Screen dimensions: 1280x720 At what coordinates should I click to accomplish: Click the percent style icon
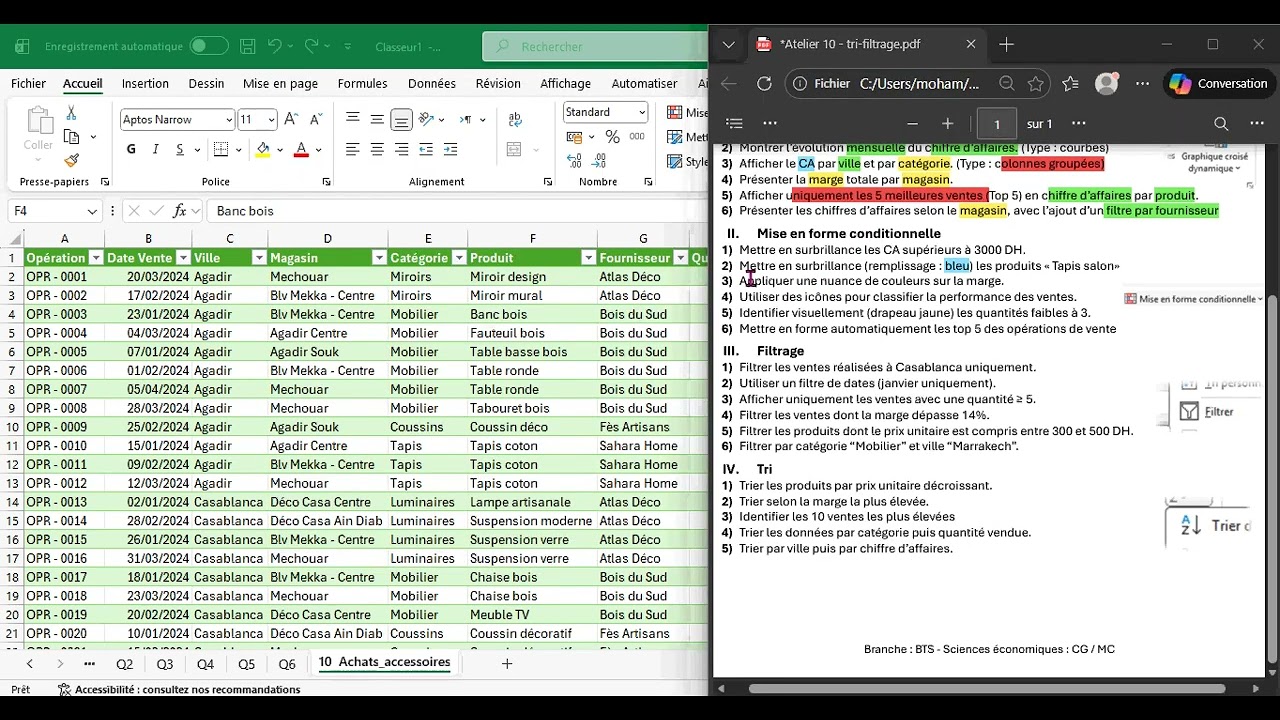[612, 137]
